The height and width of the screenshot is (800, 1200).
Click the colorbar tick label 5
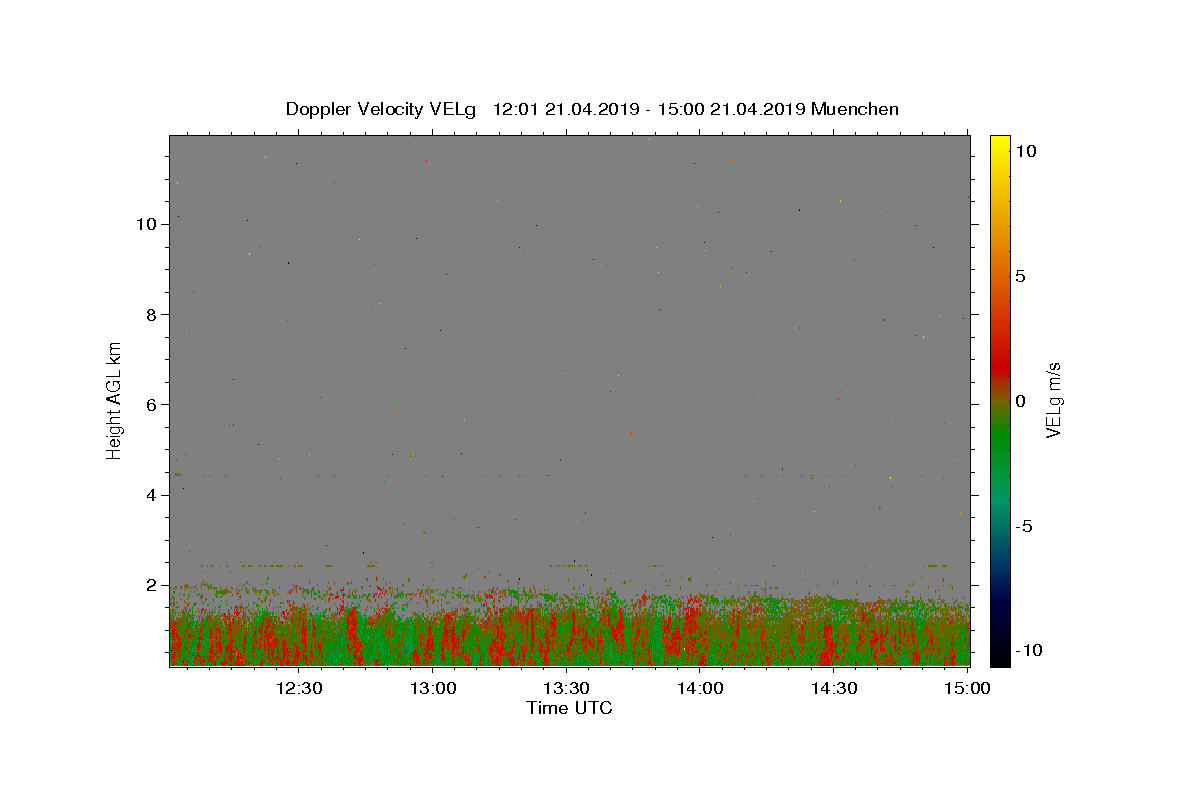click(1020, 276)
